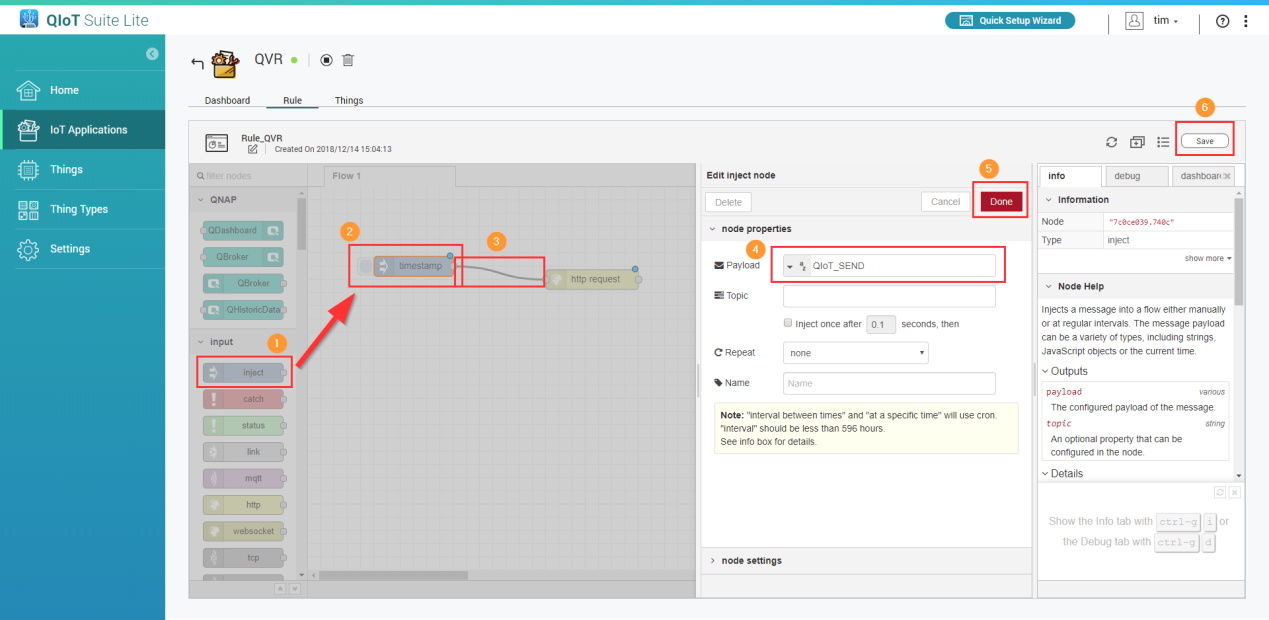Click the user avatar icon
The height and width of the screenshot is (620, 1269).
coord(1134,21)
